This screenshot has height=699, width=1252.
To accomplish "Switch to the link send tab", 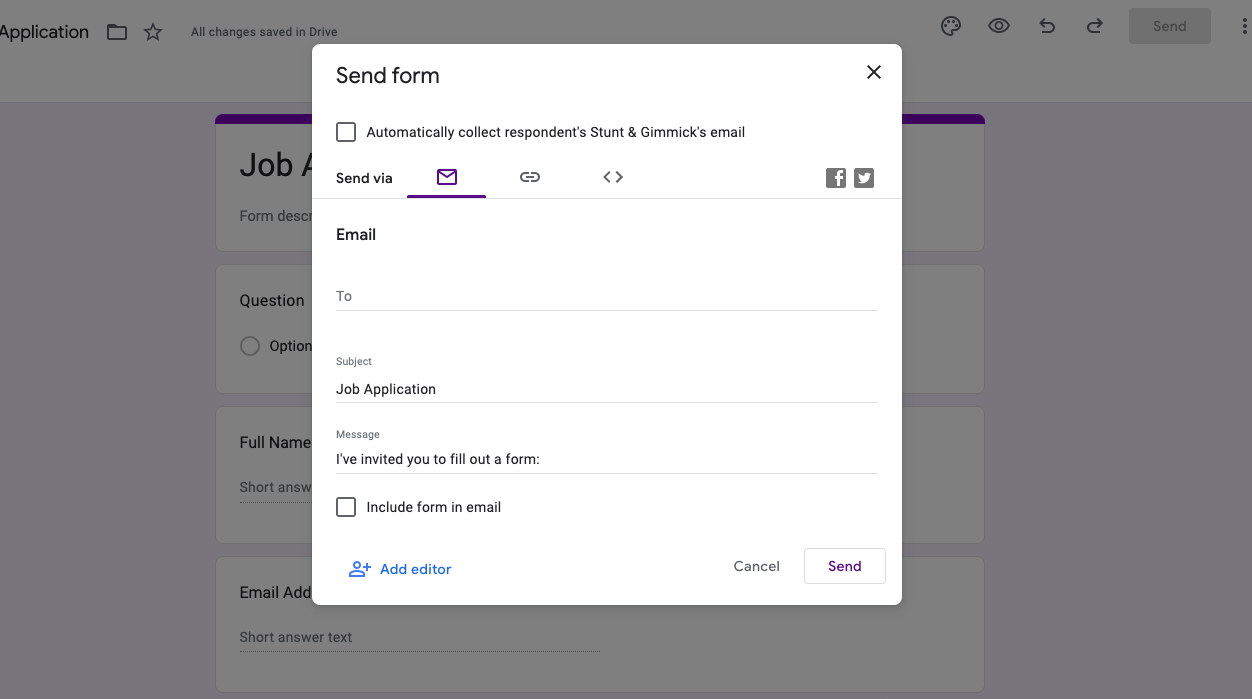I will [530, 177].
